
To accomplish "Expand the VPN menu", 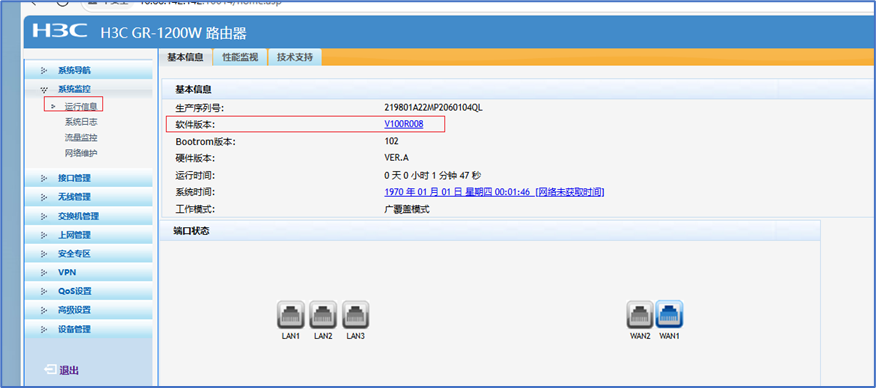I will pyautogui.click(x=89, y=272).
